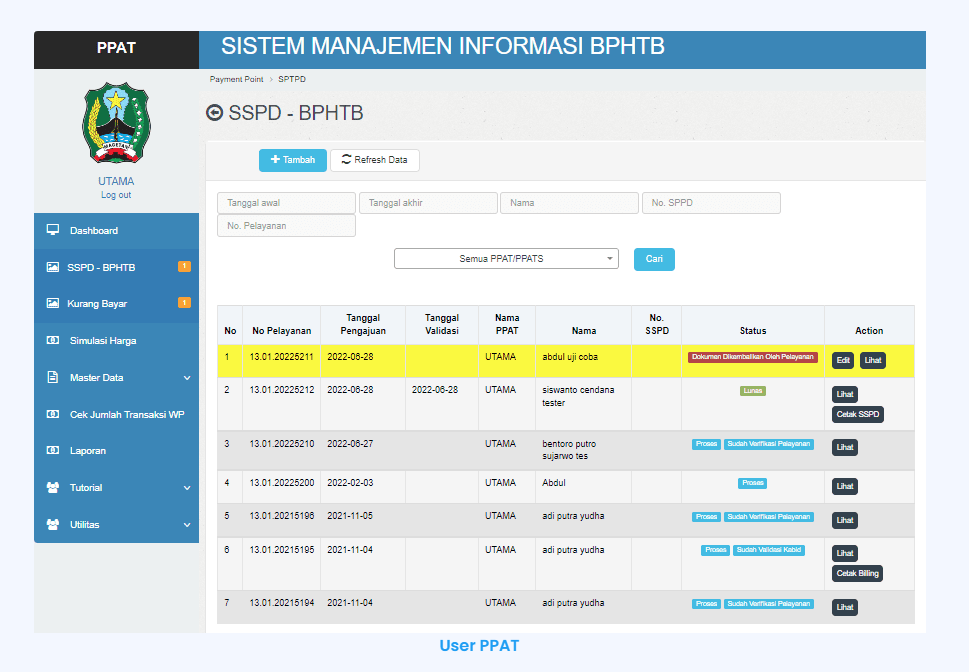Click Lihat for siswanto cendana tester row
The width and height of the screenshot is (969, 672).
point(845,394)
